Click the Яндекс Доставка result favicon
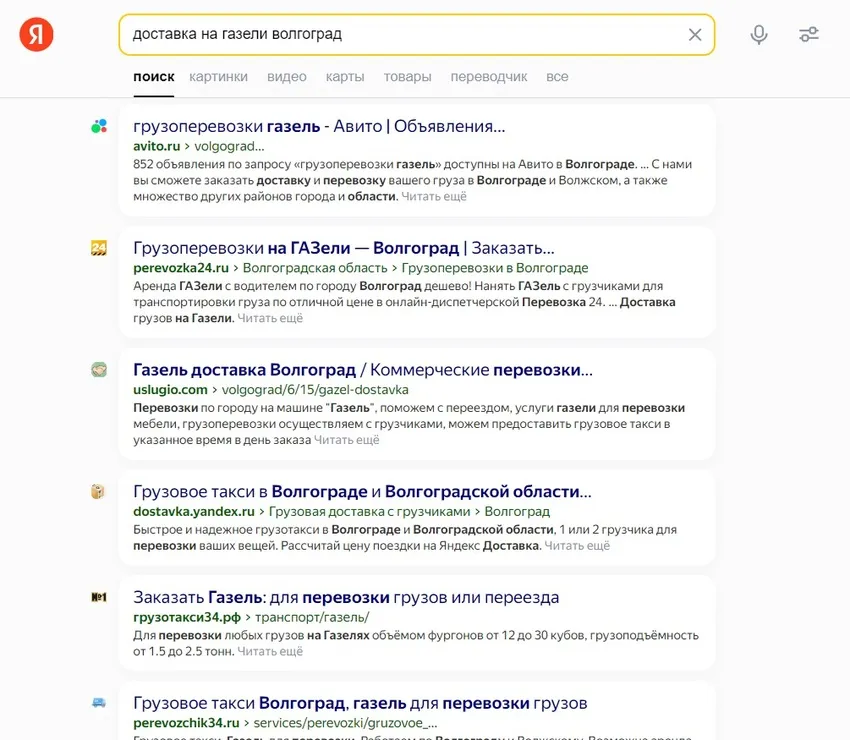 coord(99,491)
